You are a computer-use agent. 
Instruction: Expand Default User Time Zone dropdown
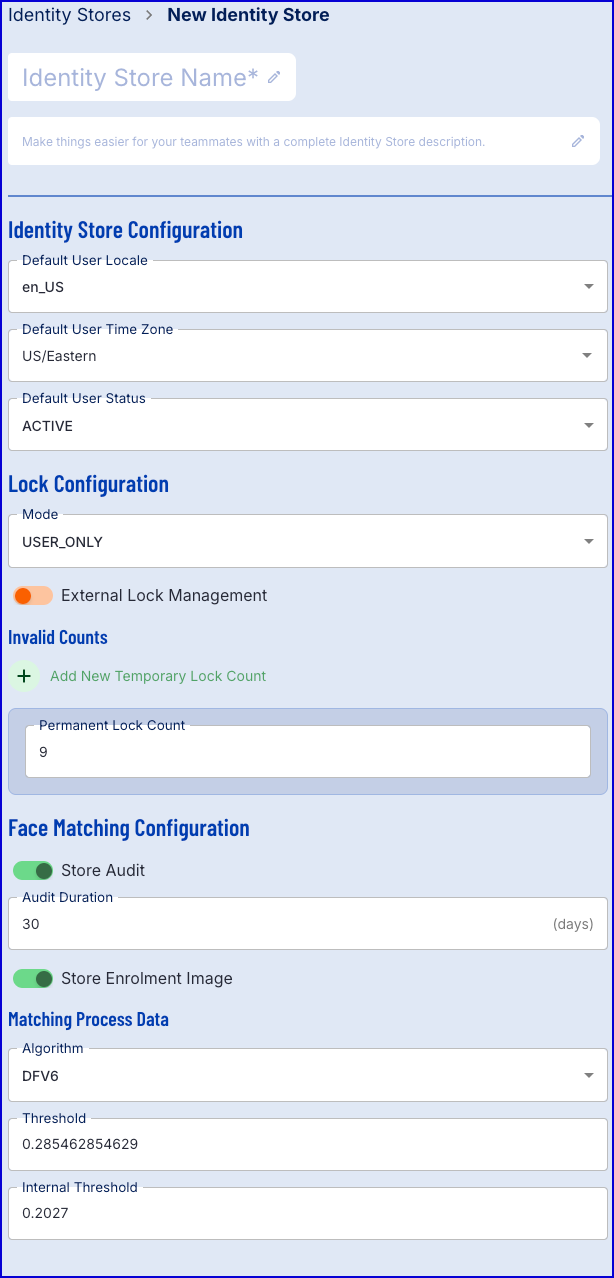pos(308,356)
